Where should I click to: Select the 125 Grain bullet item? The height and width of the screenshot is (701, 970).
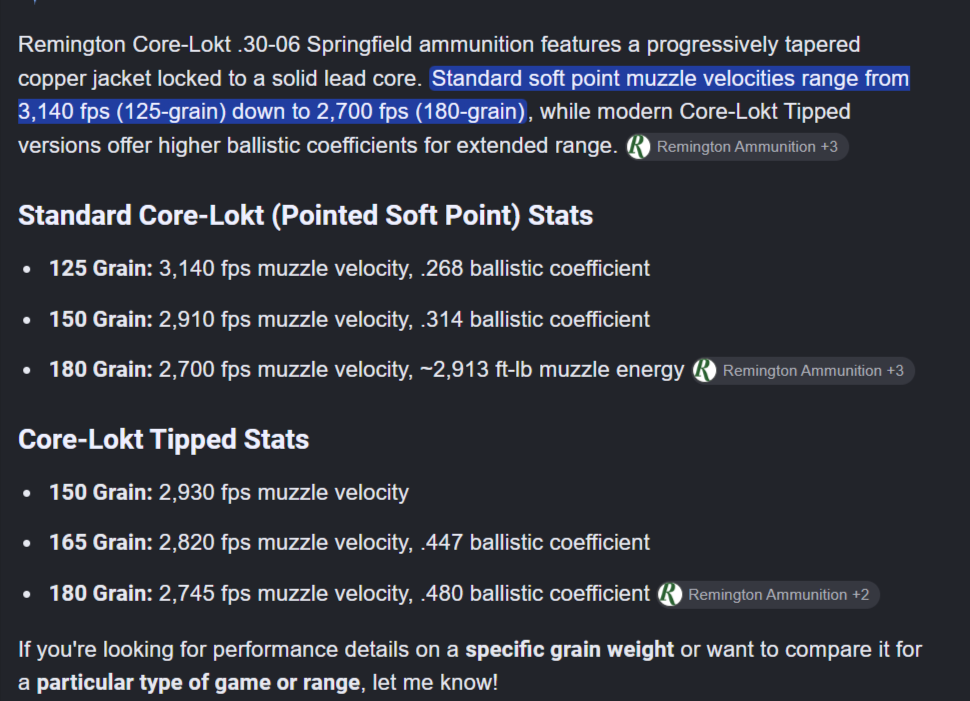(350, 269)
